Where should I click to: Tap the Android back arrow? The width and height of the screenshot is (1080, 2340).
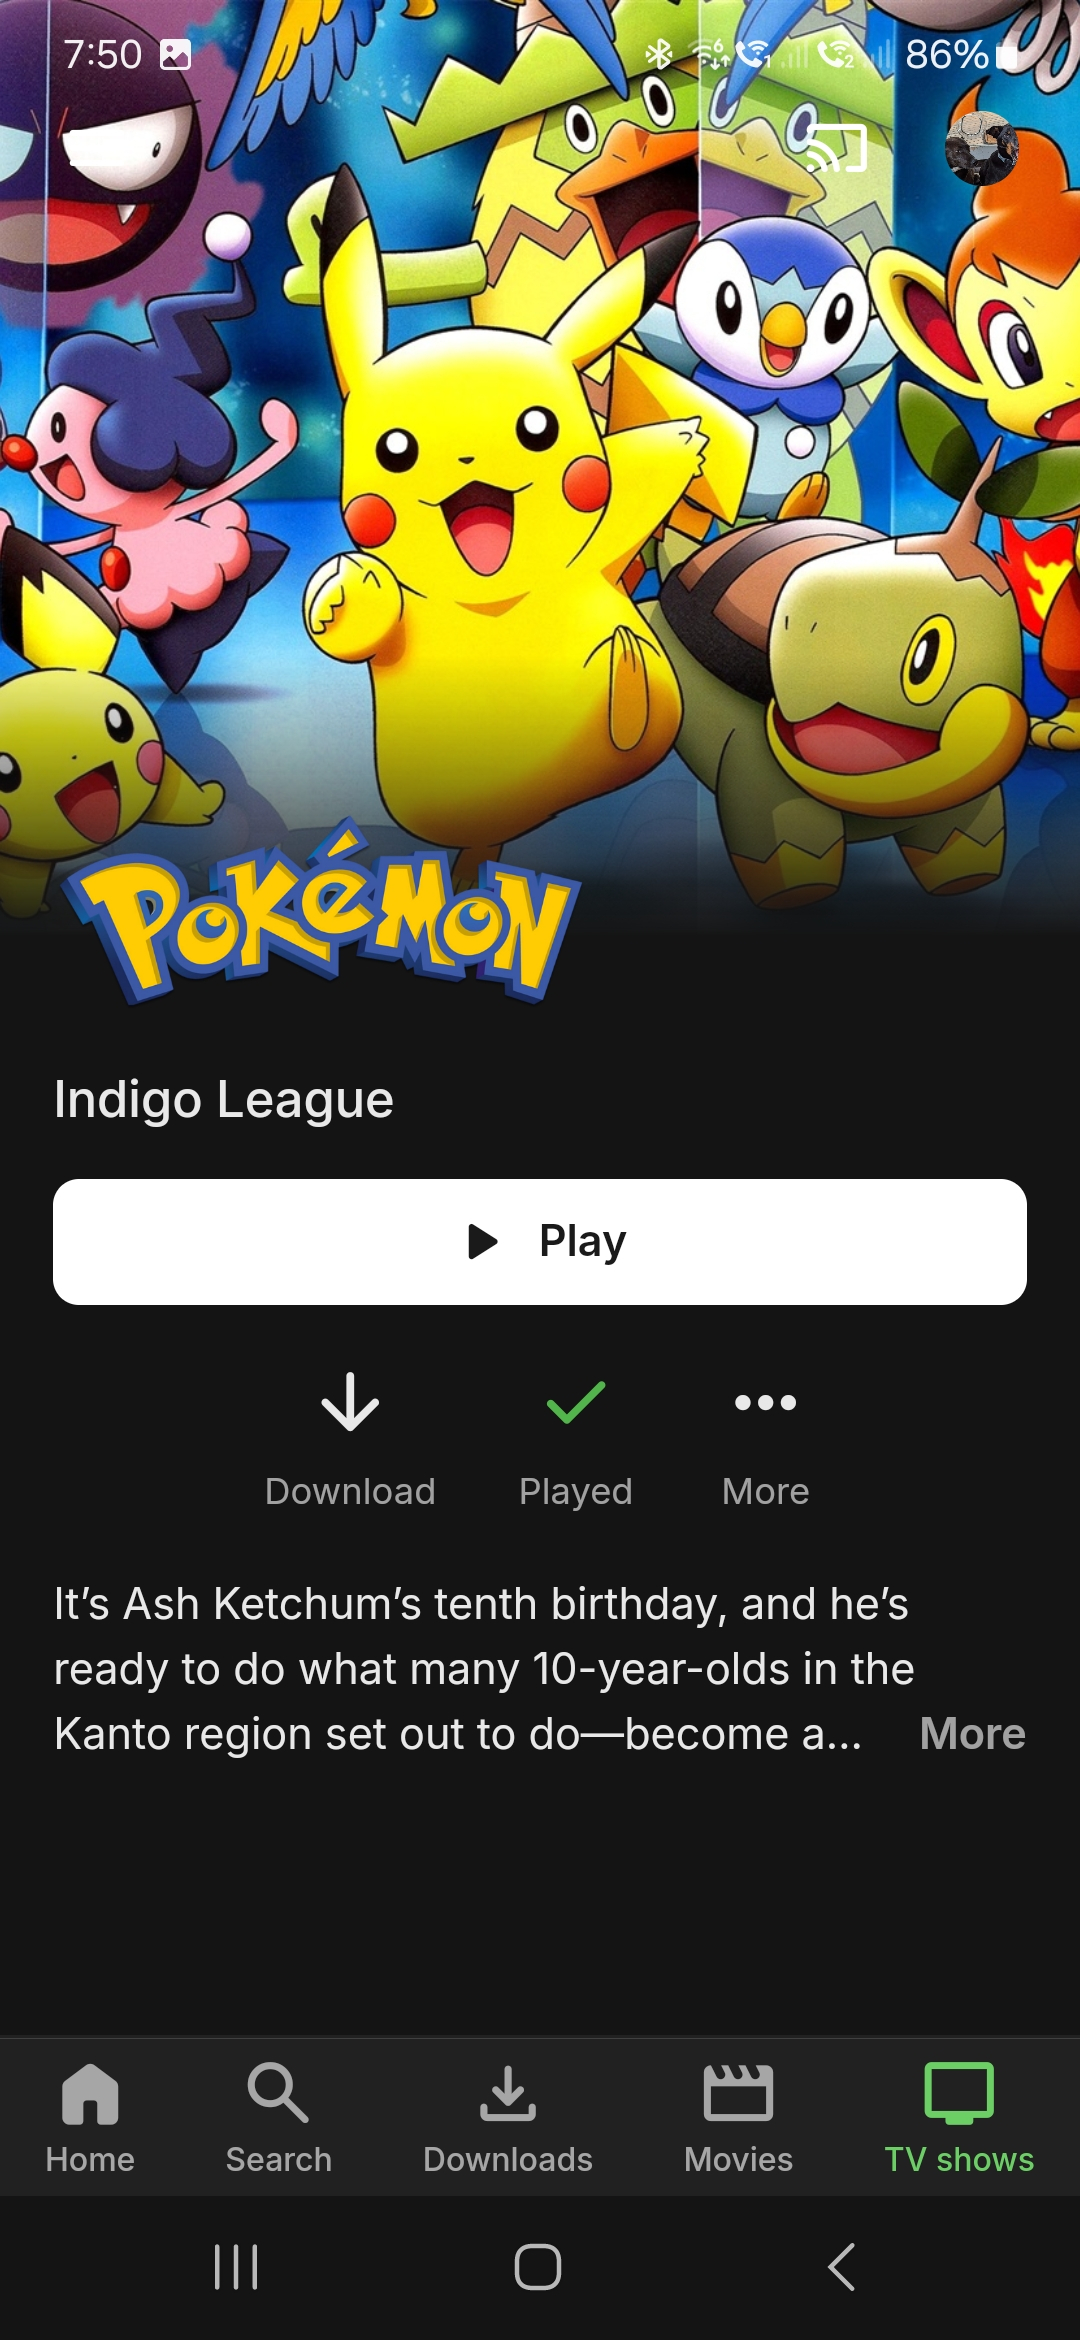pos(842,2267)
